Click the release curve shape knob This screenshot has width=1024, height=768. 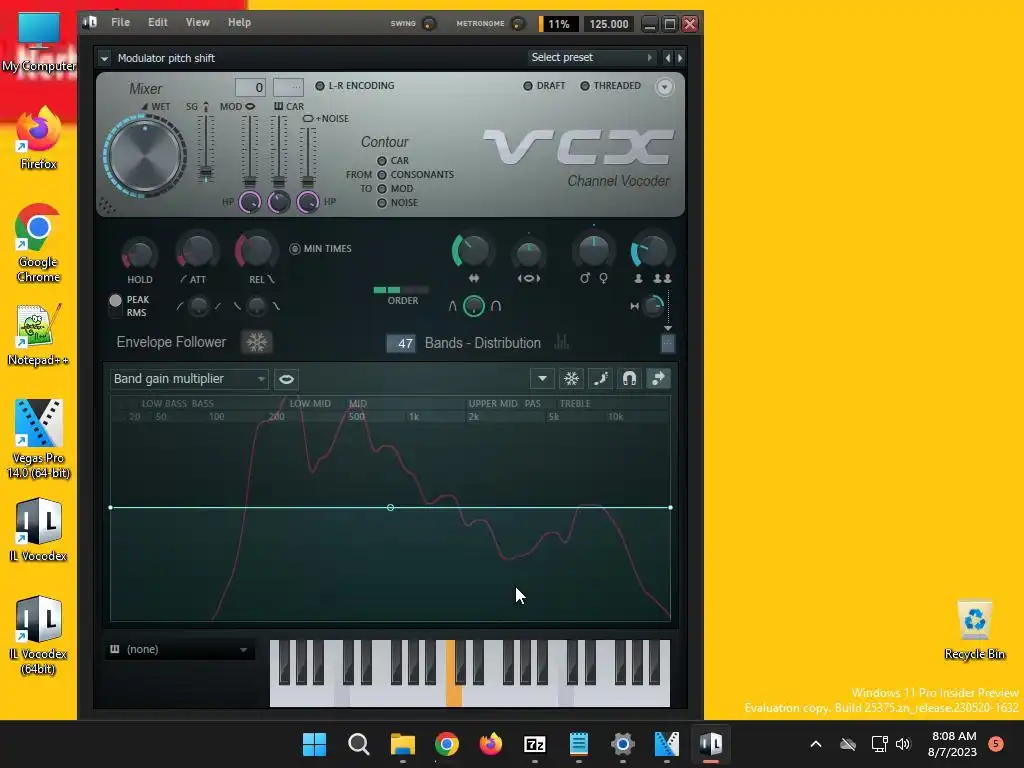click(257, 306)
